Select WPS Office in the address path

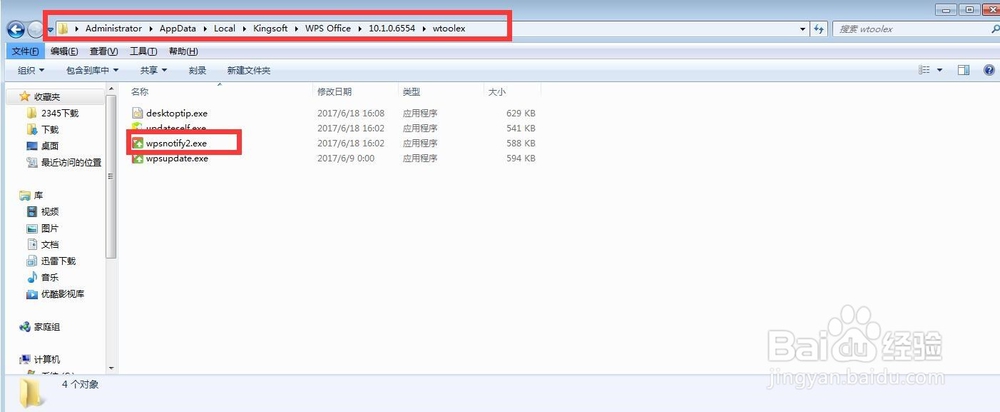click(328, 29)
